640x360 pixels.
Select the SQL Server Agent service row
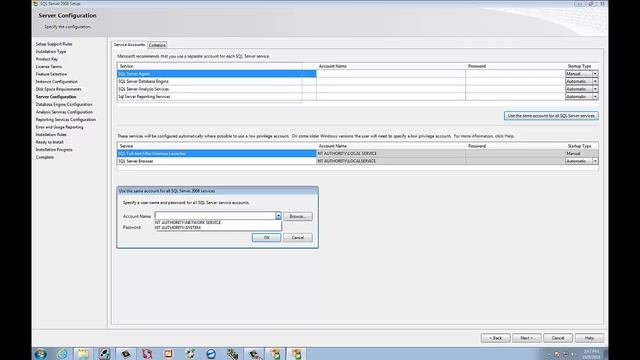pos(216,74)
